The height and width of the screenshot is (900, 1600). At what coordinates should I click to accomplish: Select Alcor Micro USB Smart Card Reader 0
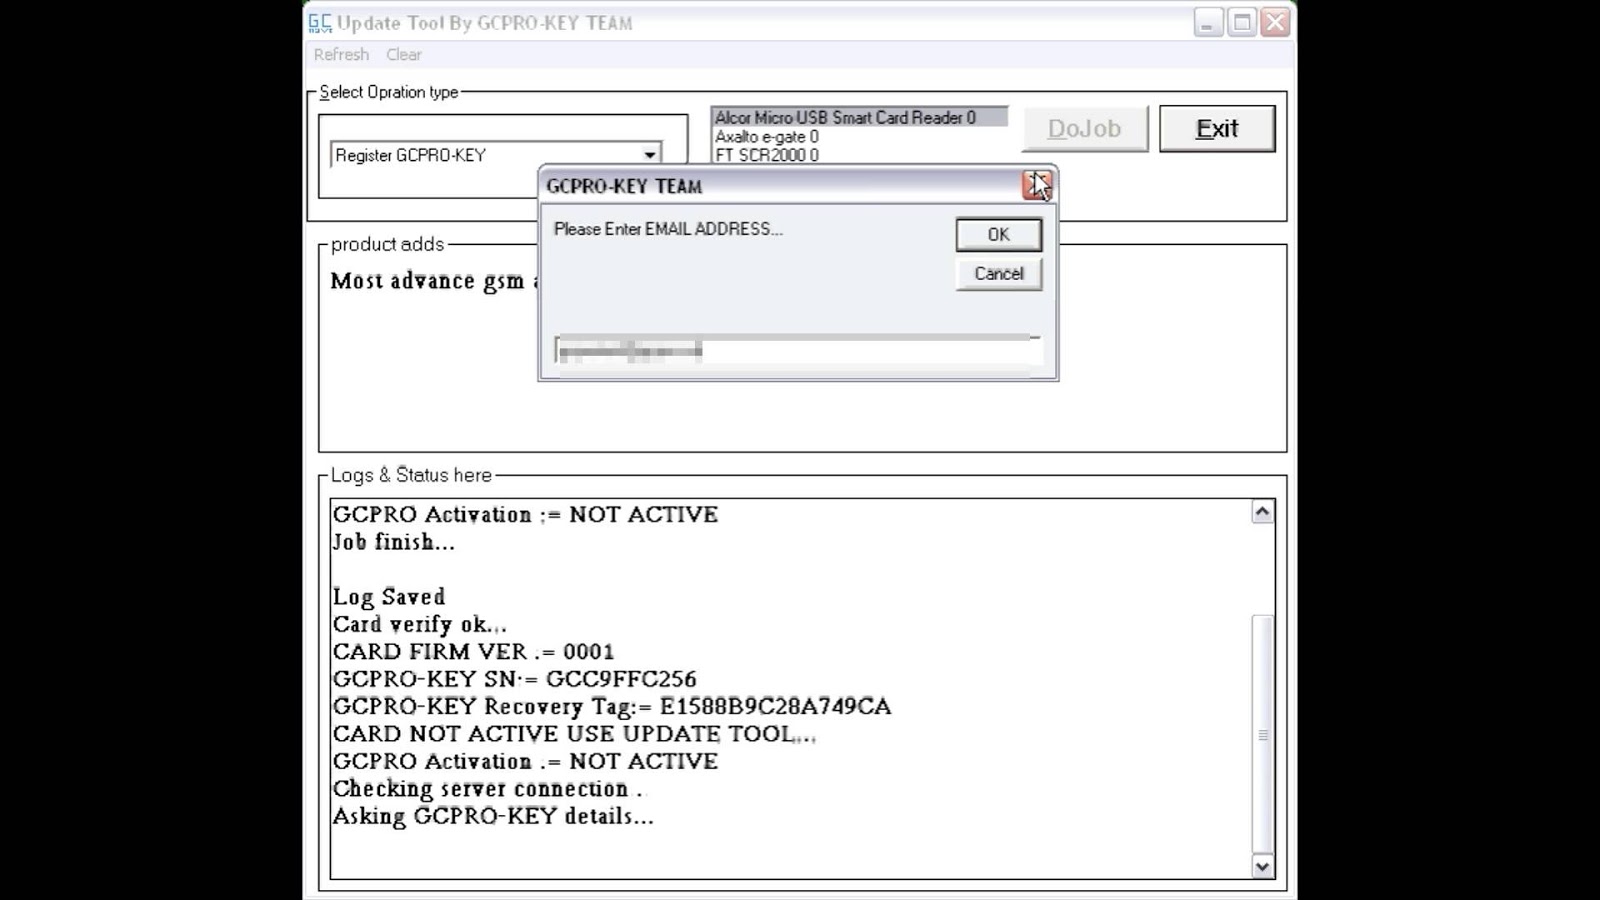[x=859, y=117]
